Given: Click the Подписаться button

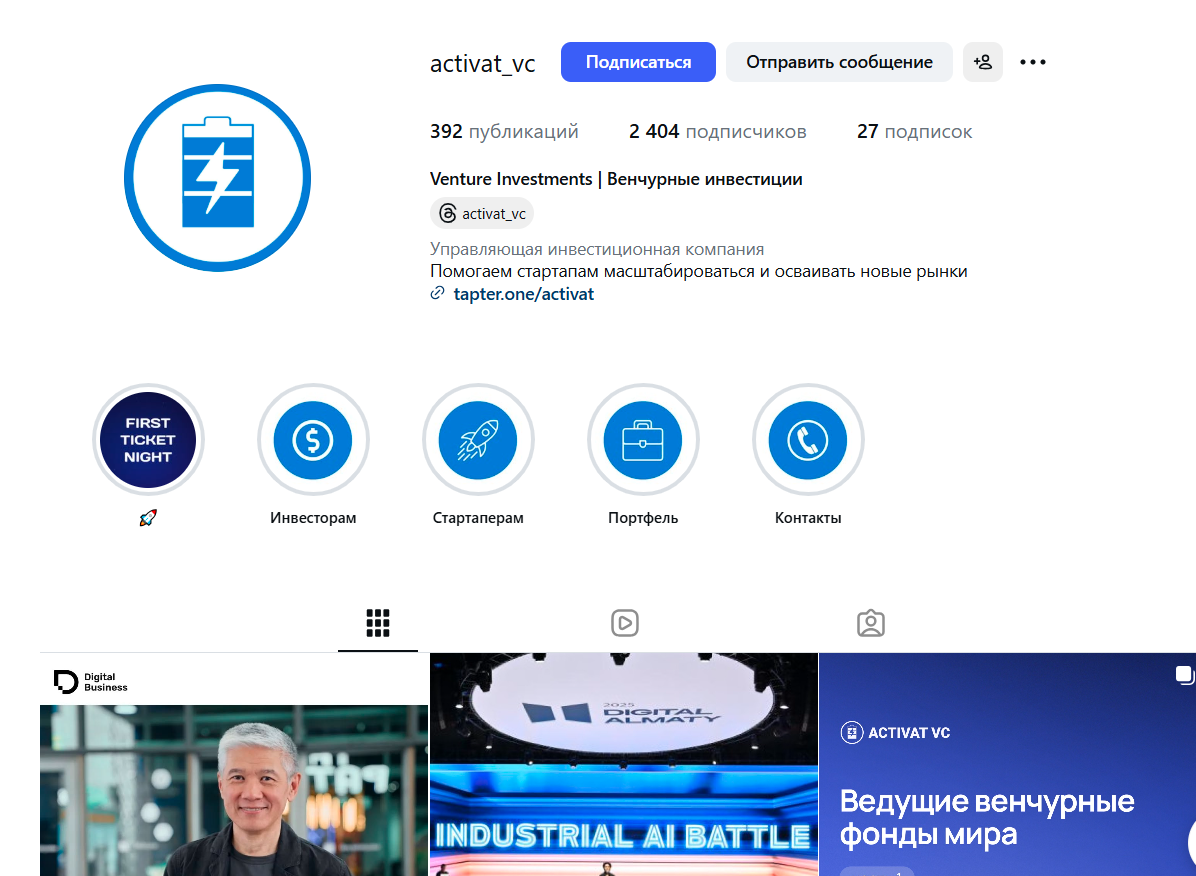Looking at the screenshot, I should click(638, 62).
